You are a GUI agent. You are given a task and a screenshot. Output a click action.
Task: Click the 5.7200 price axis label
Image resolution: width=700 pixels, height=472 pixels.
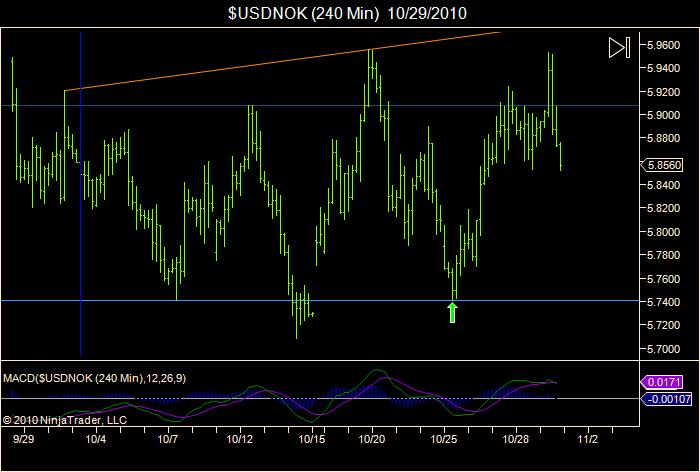tap(663, 325)
